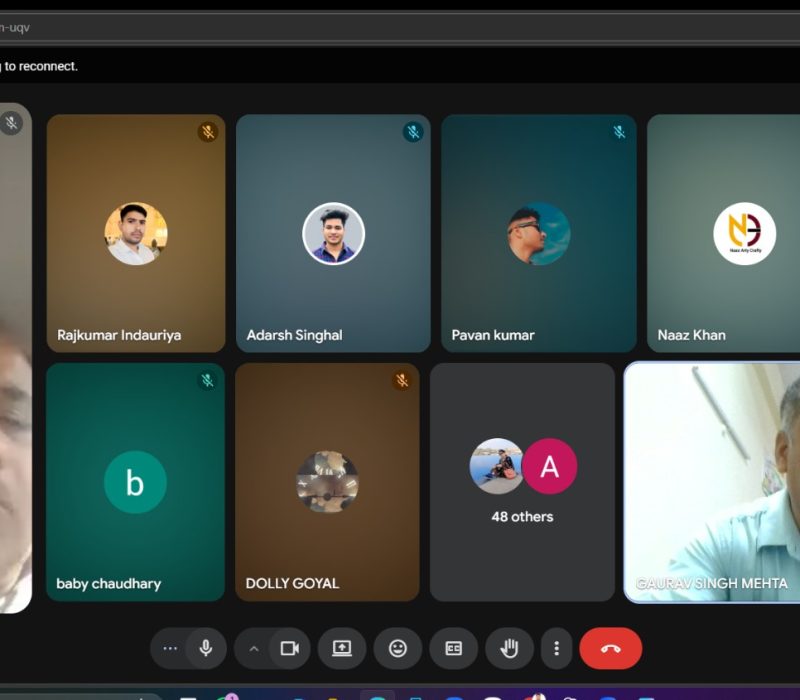Click the muted mic icon on baby chaudhary's tile
Screen dimensions: 800x700
[207, 380]
